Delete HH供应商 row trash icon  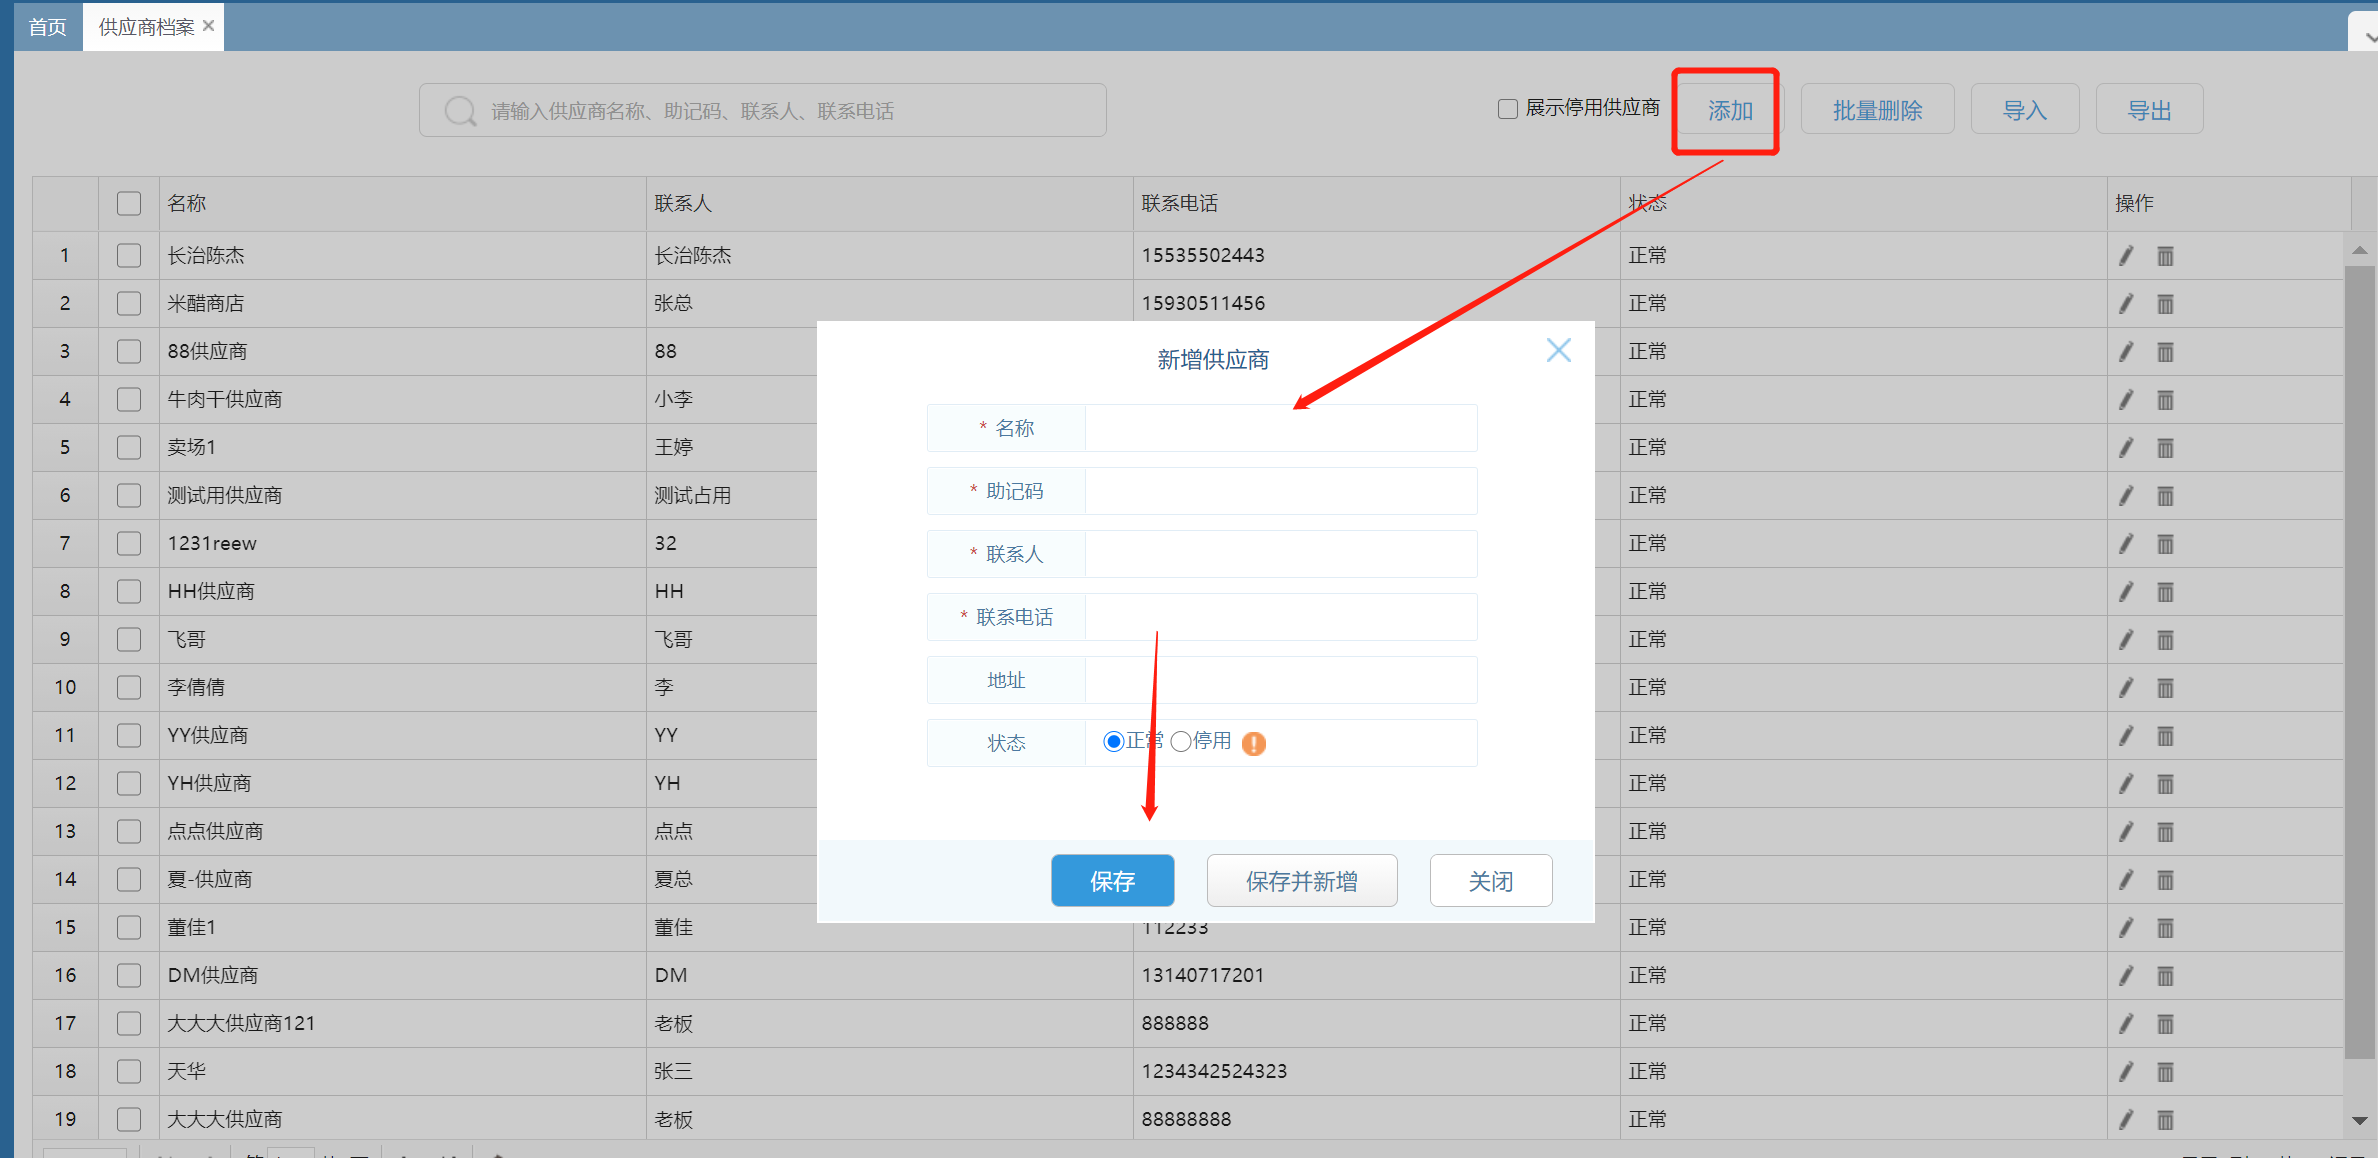pyautogui.click(x=2165, y=592)
